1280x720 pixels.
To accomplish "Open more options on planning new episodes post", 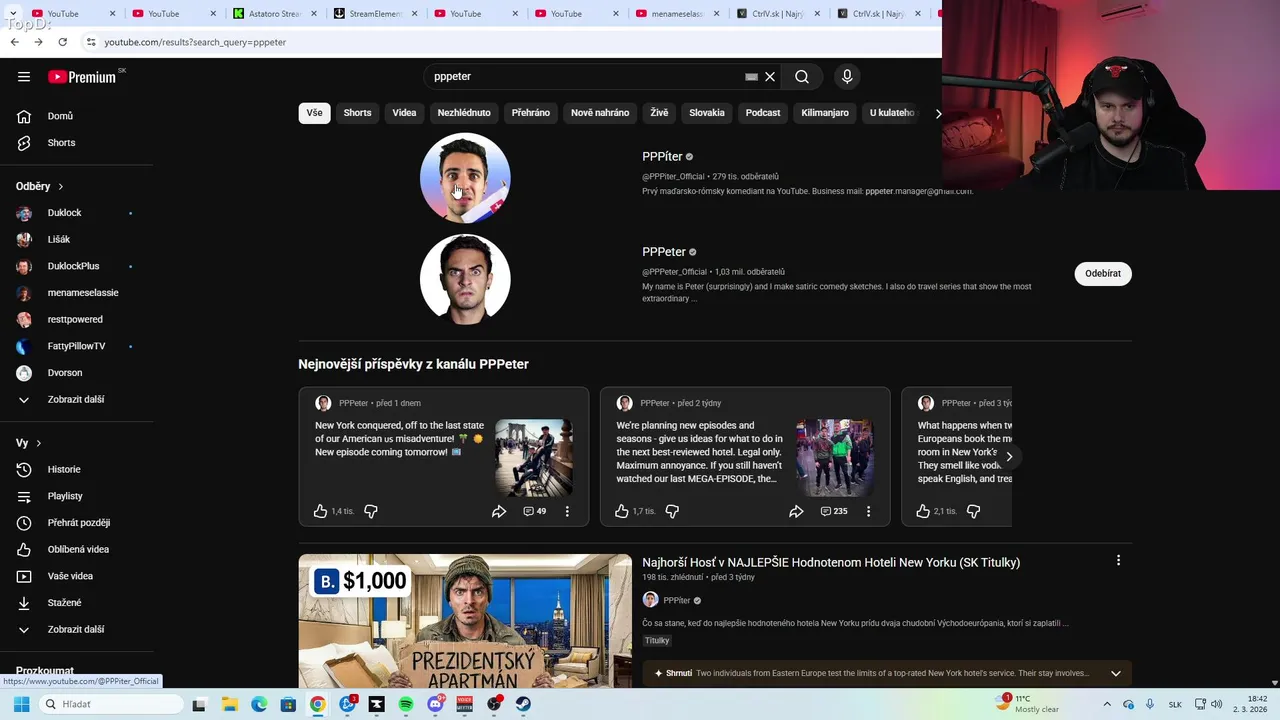I will point(868,511).
